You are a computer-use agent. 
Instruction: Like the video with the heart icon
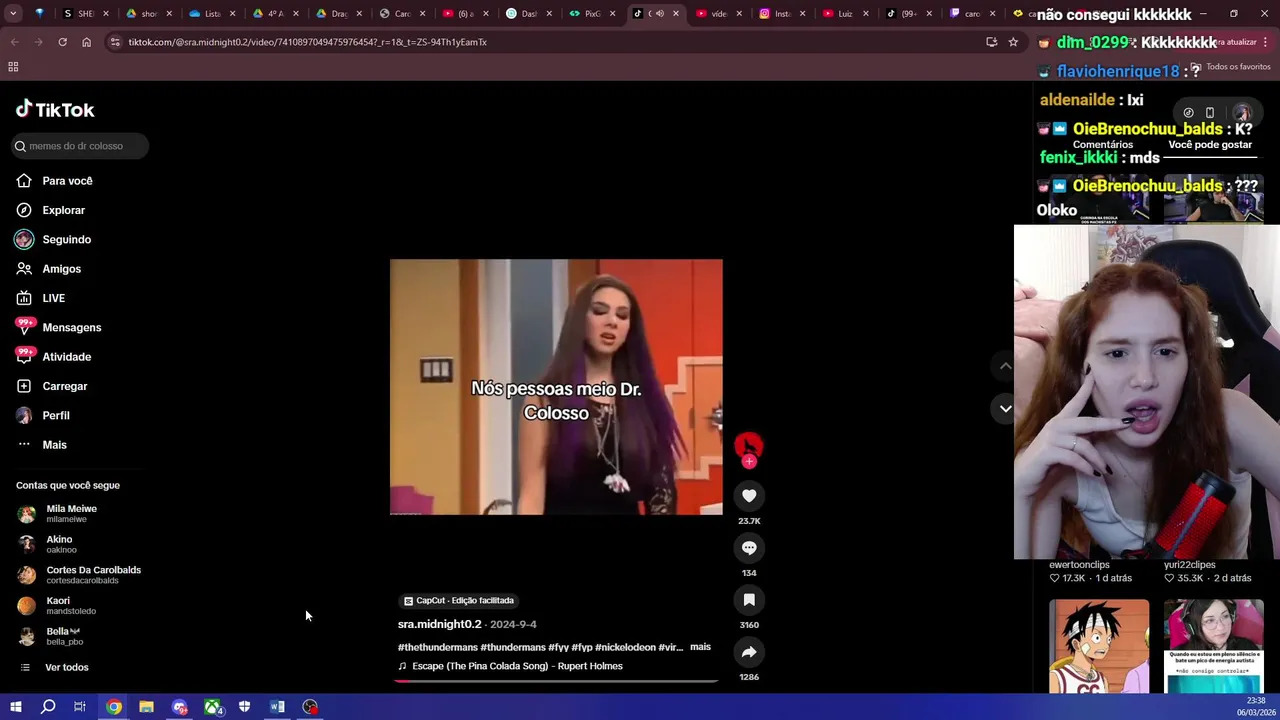pyautogui.click(x=749, y=495)
